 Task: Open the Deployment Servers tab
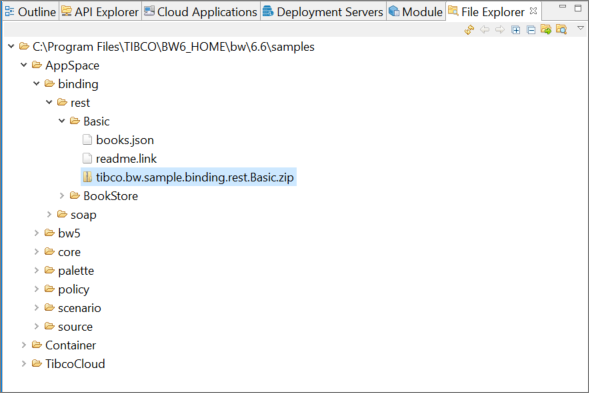click(323, 12)
